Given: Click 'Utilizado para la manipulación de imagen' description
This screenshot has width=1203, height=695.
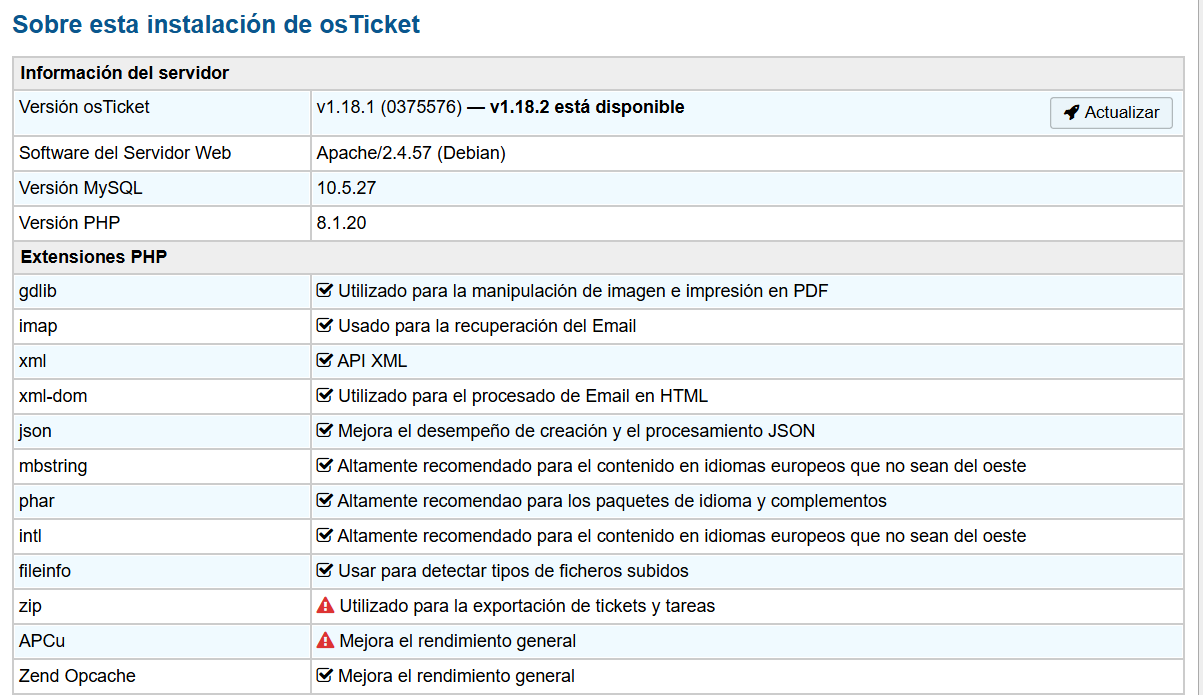Looking at the screenshot, I should pyautogui.click(x=583, y=291).
